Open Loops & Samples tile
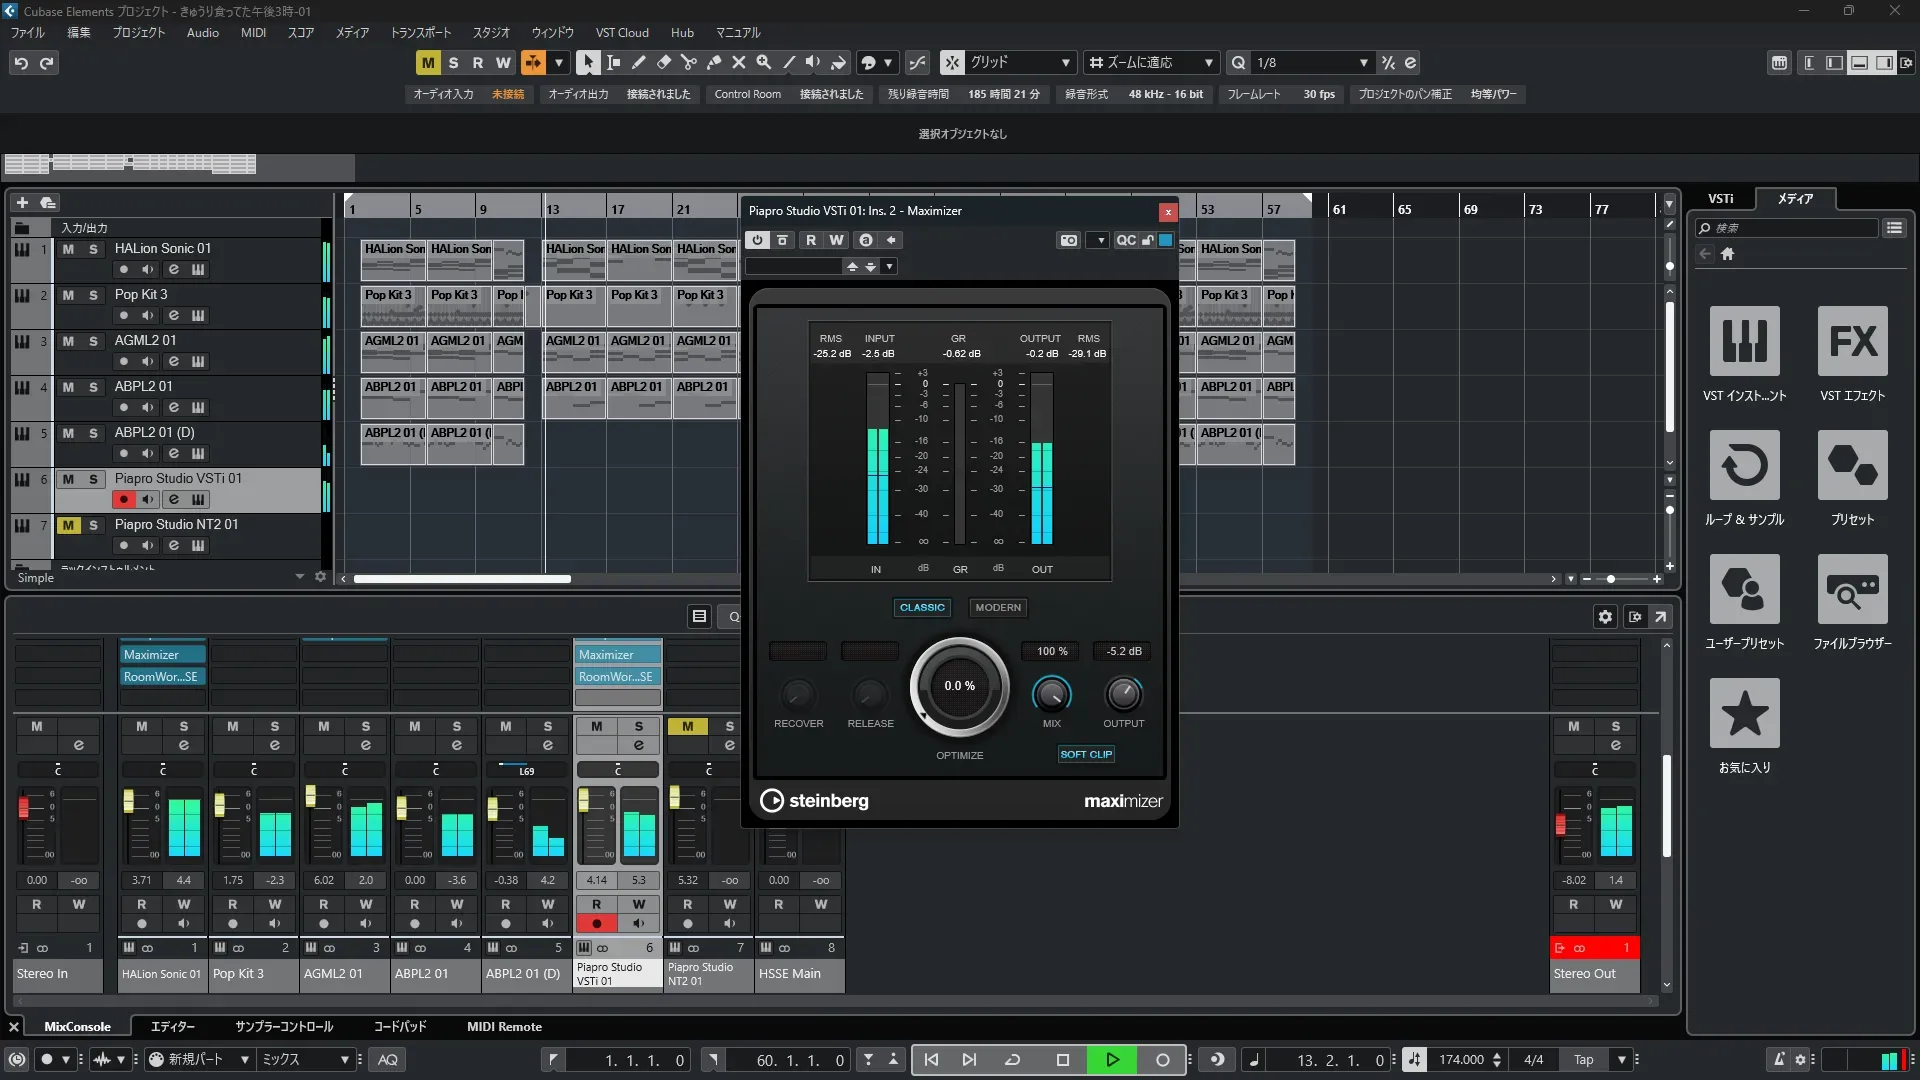This screenshot has width=1920, height=1080. click(1744, 466)
